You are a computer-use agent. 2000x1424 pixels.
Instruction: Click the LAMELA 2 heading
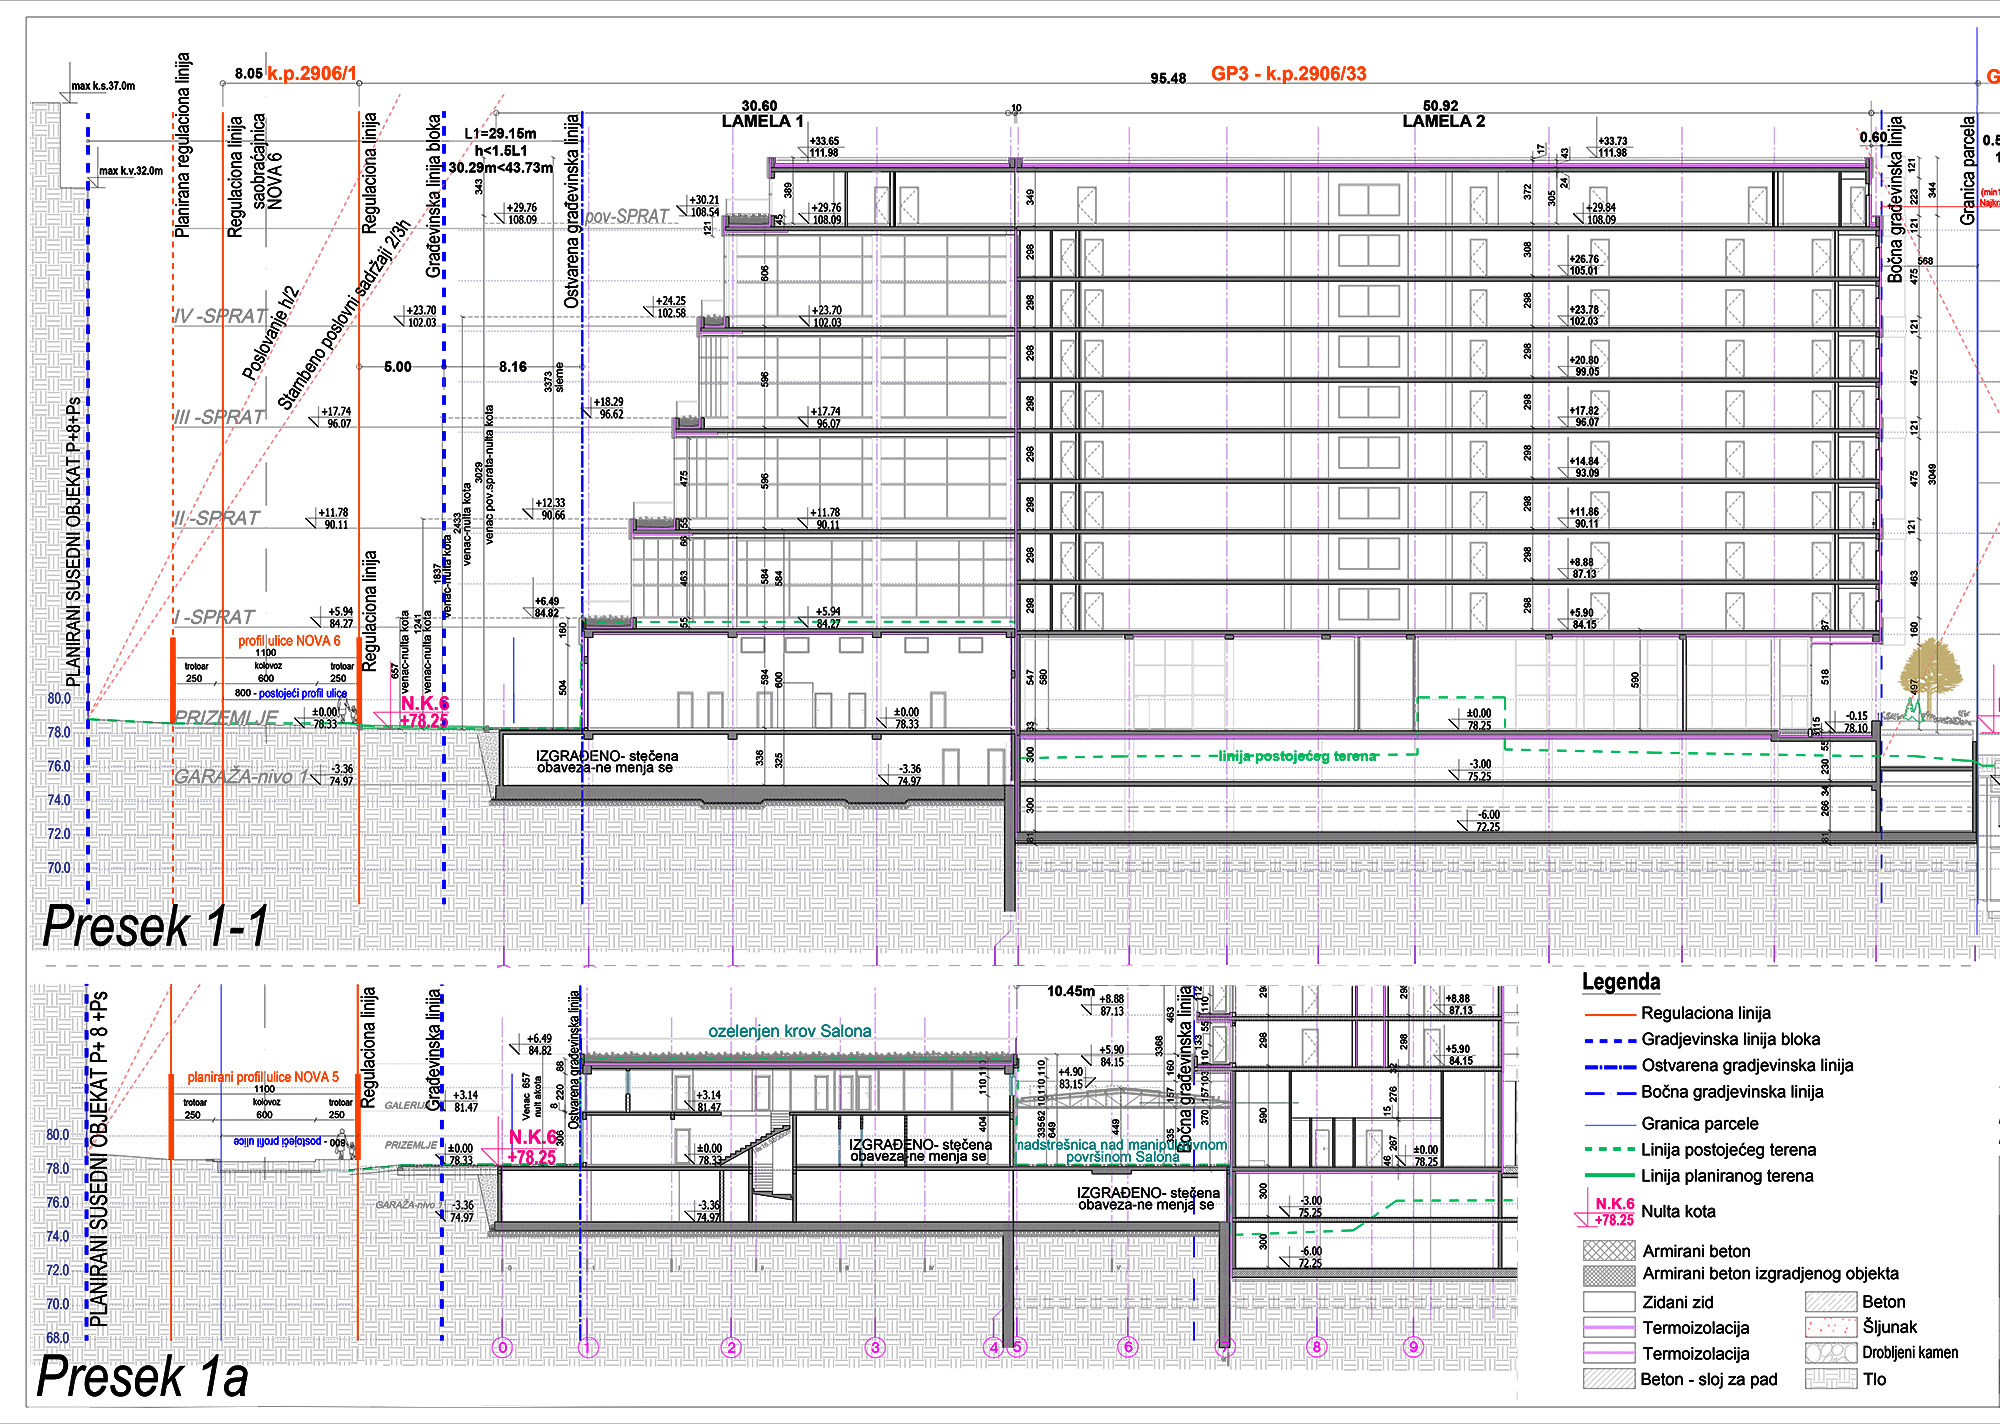tap(1443, 121)
